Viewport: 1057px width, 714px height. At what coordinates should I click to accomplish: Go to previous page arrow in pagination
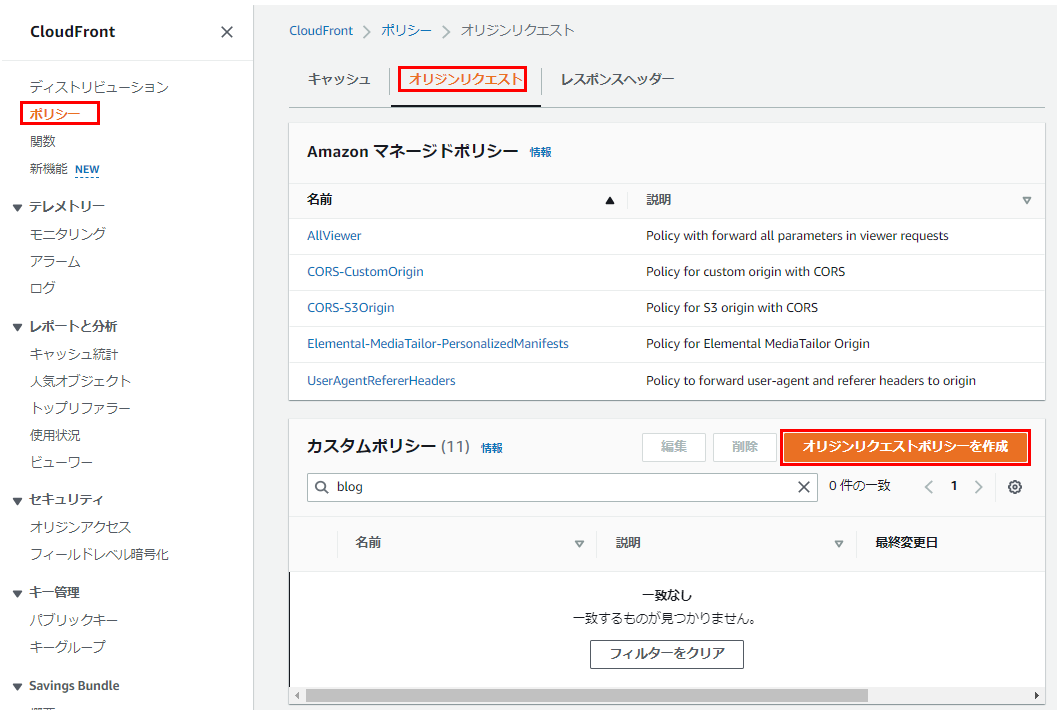(929, 487)
